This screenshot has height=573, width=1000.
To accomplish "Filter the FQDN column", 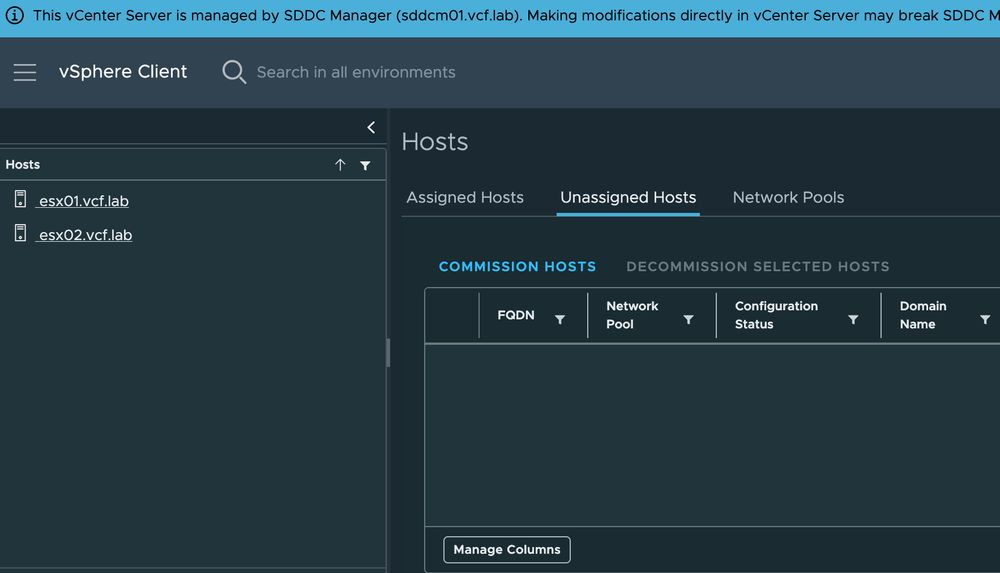I will (x=560, y=320).
